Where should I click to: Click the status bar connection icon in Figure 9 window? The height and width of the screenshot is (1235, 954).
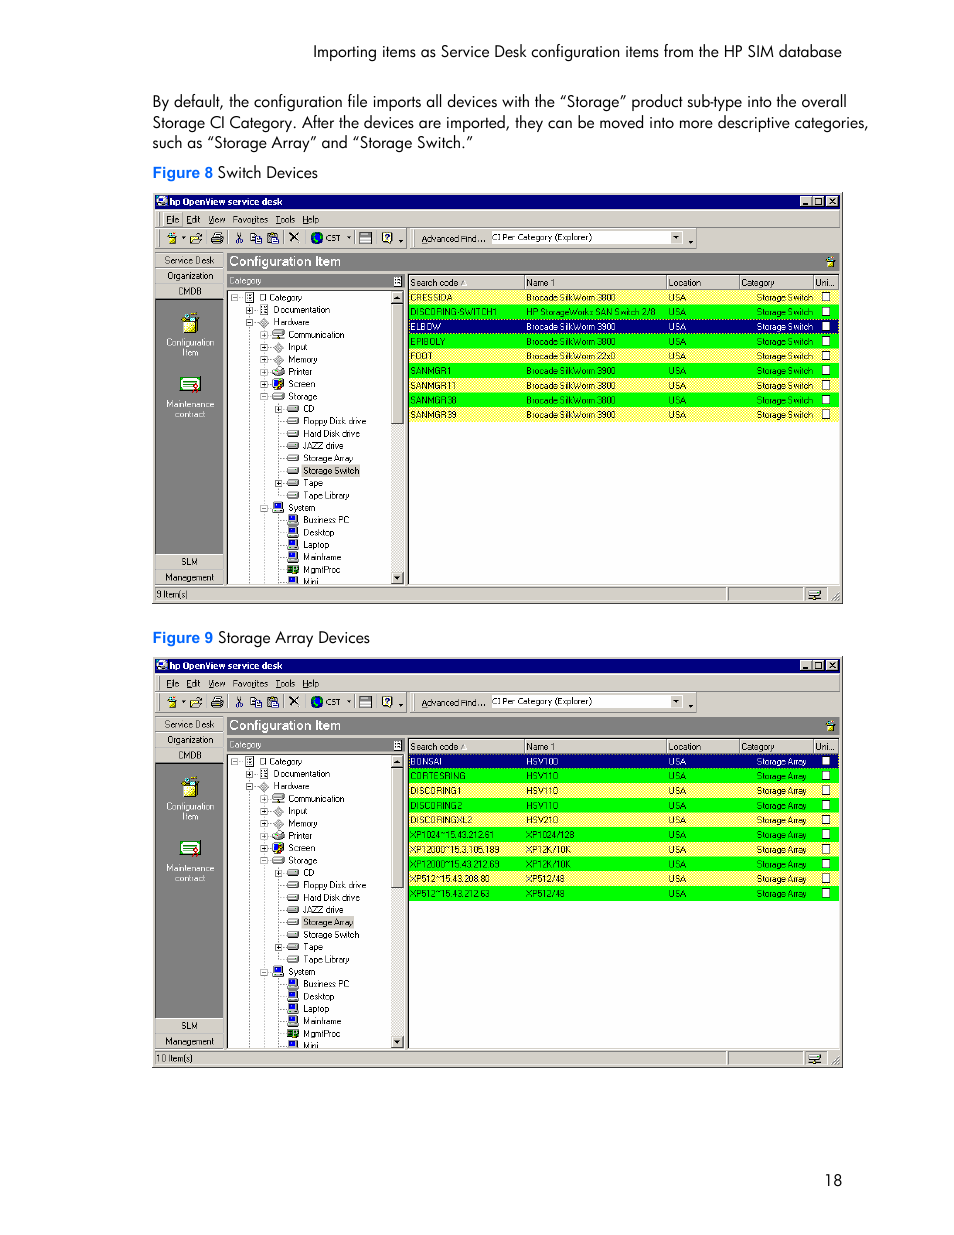pos(815,1059)
